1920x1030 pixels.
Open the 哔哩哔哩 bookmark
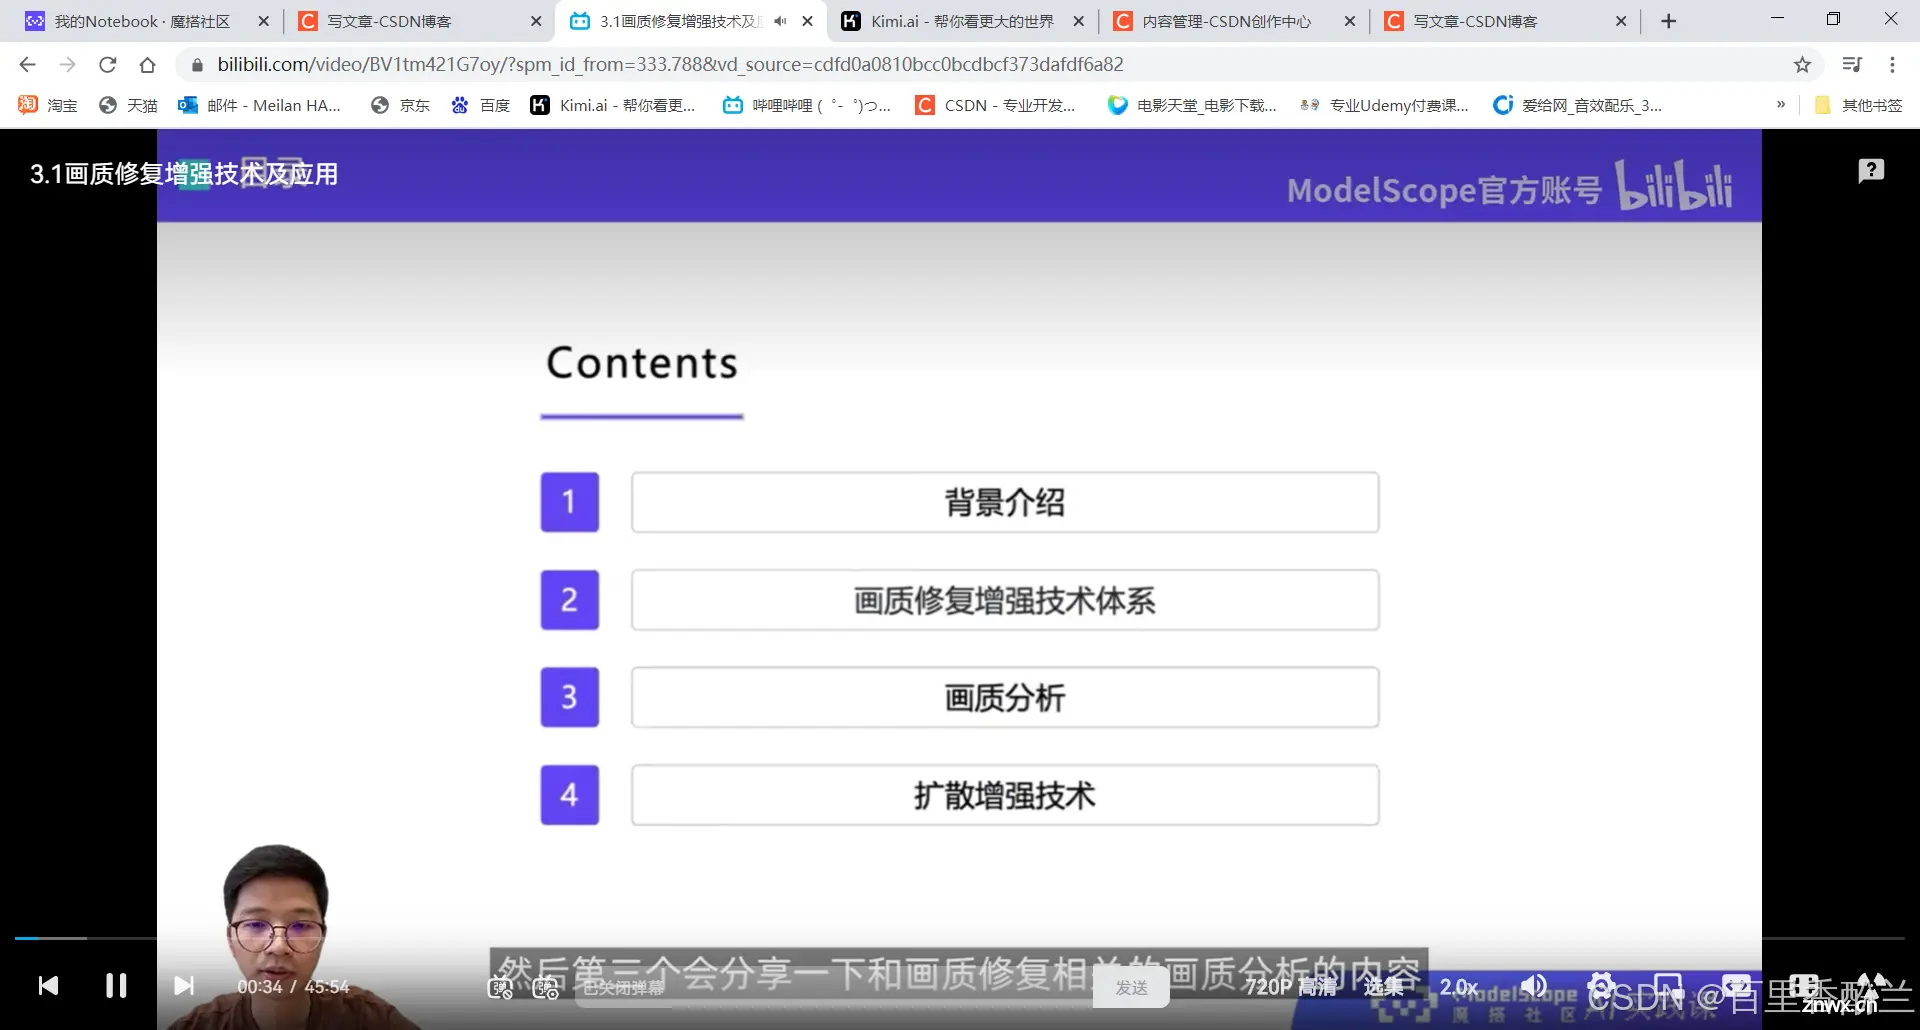coord(807,105)
